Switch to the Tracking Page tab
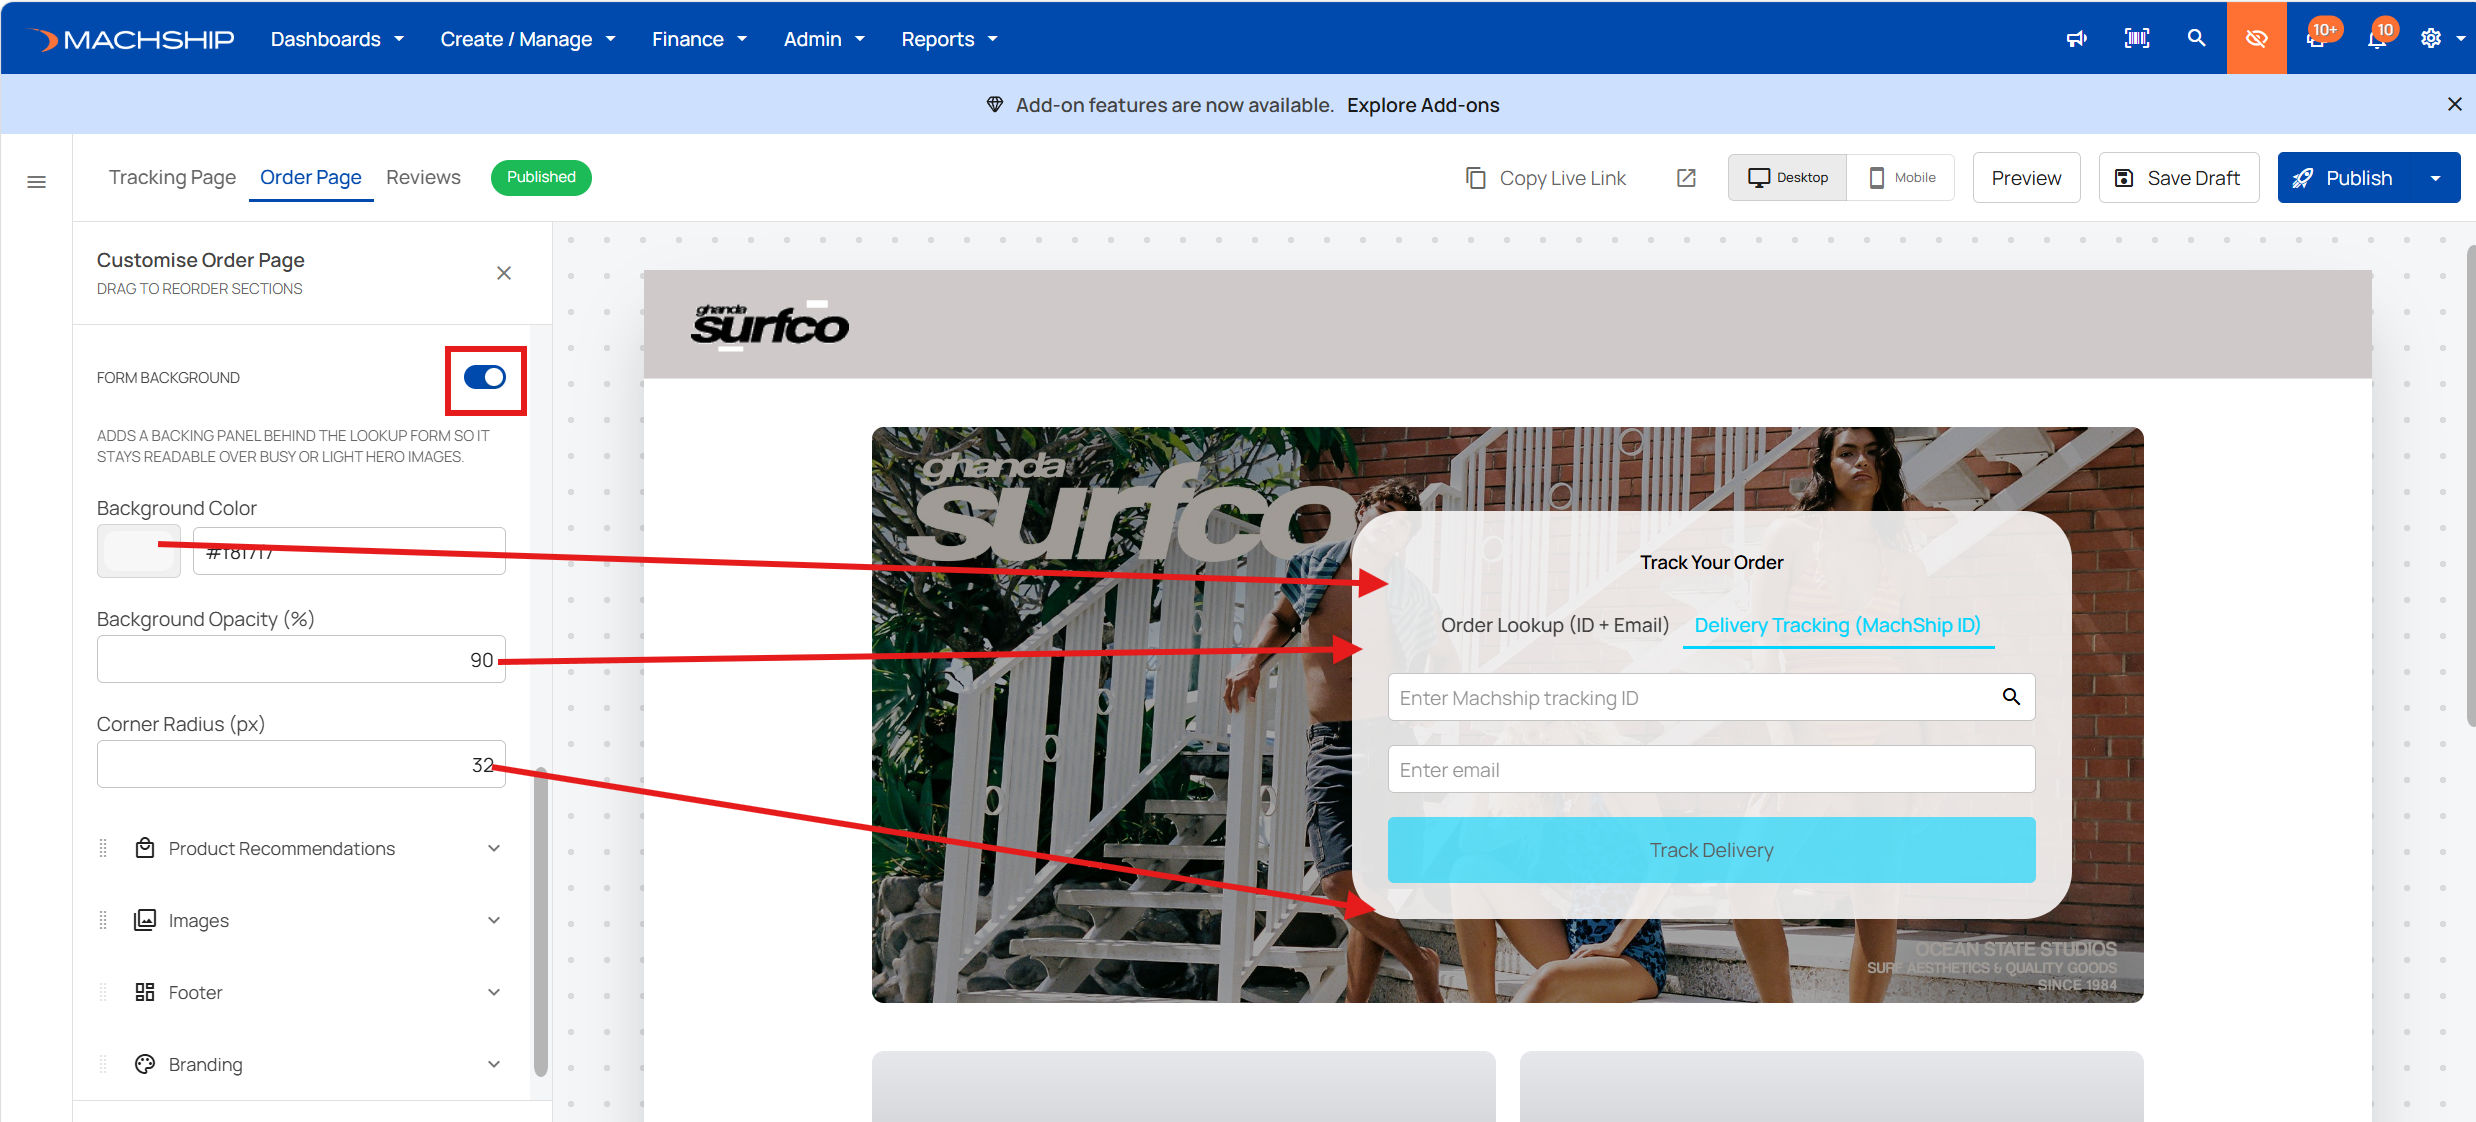The width and height of the screenshot is (2476, 1122). click(x=172, y=177)
